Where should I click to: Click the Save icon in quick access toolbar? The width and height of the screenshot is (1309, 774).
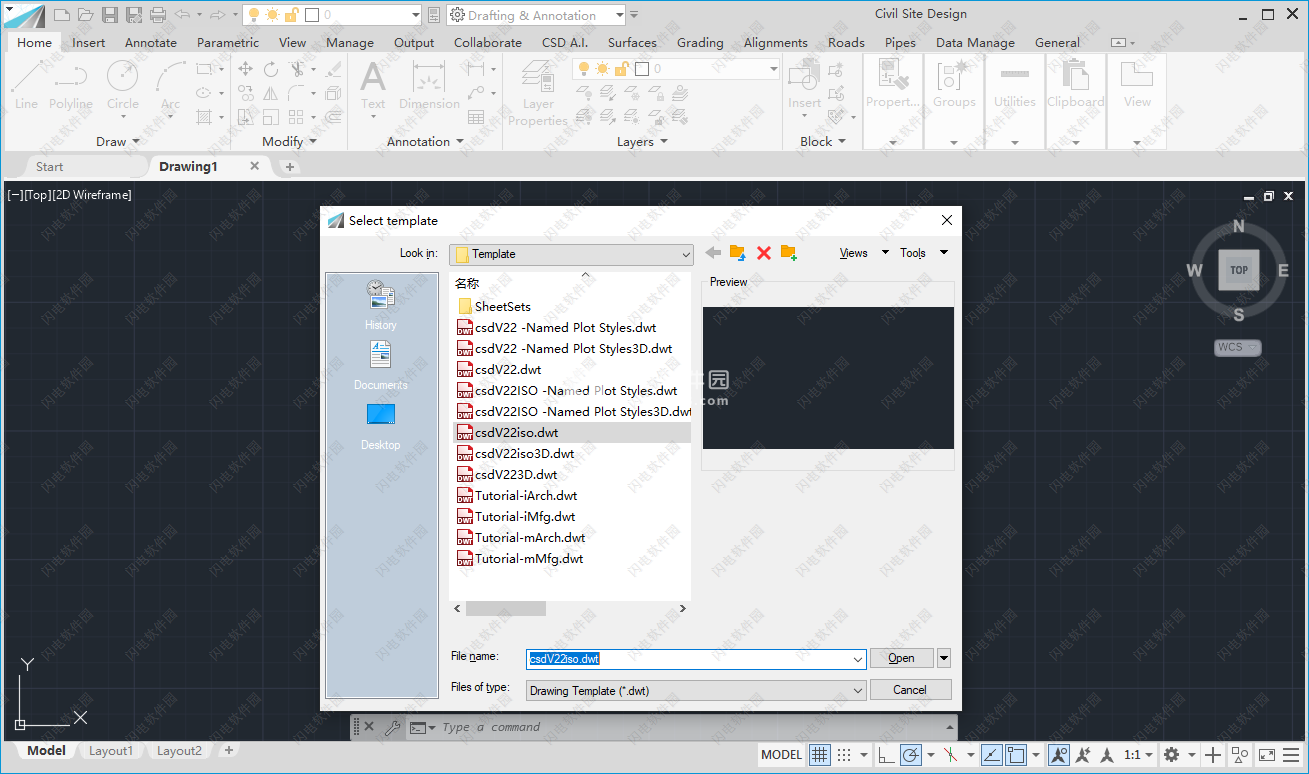point(110,15)
